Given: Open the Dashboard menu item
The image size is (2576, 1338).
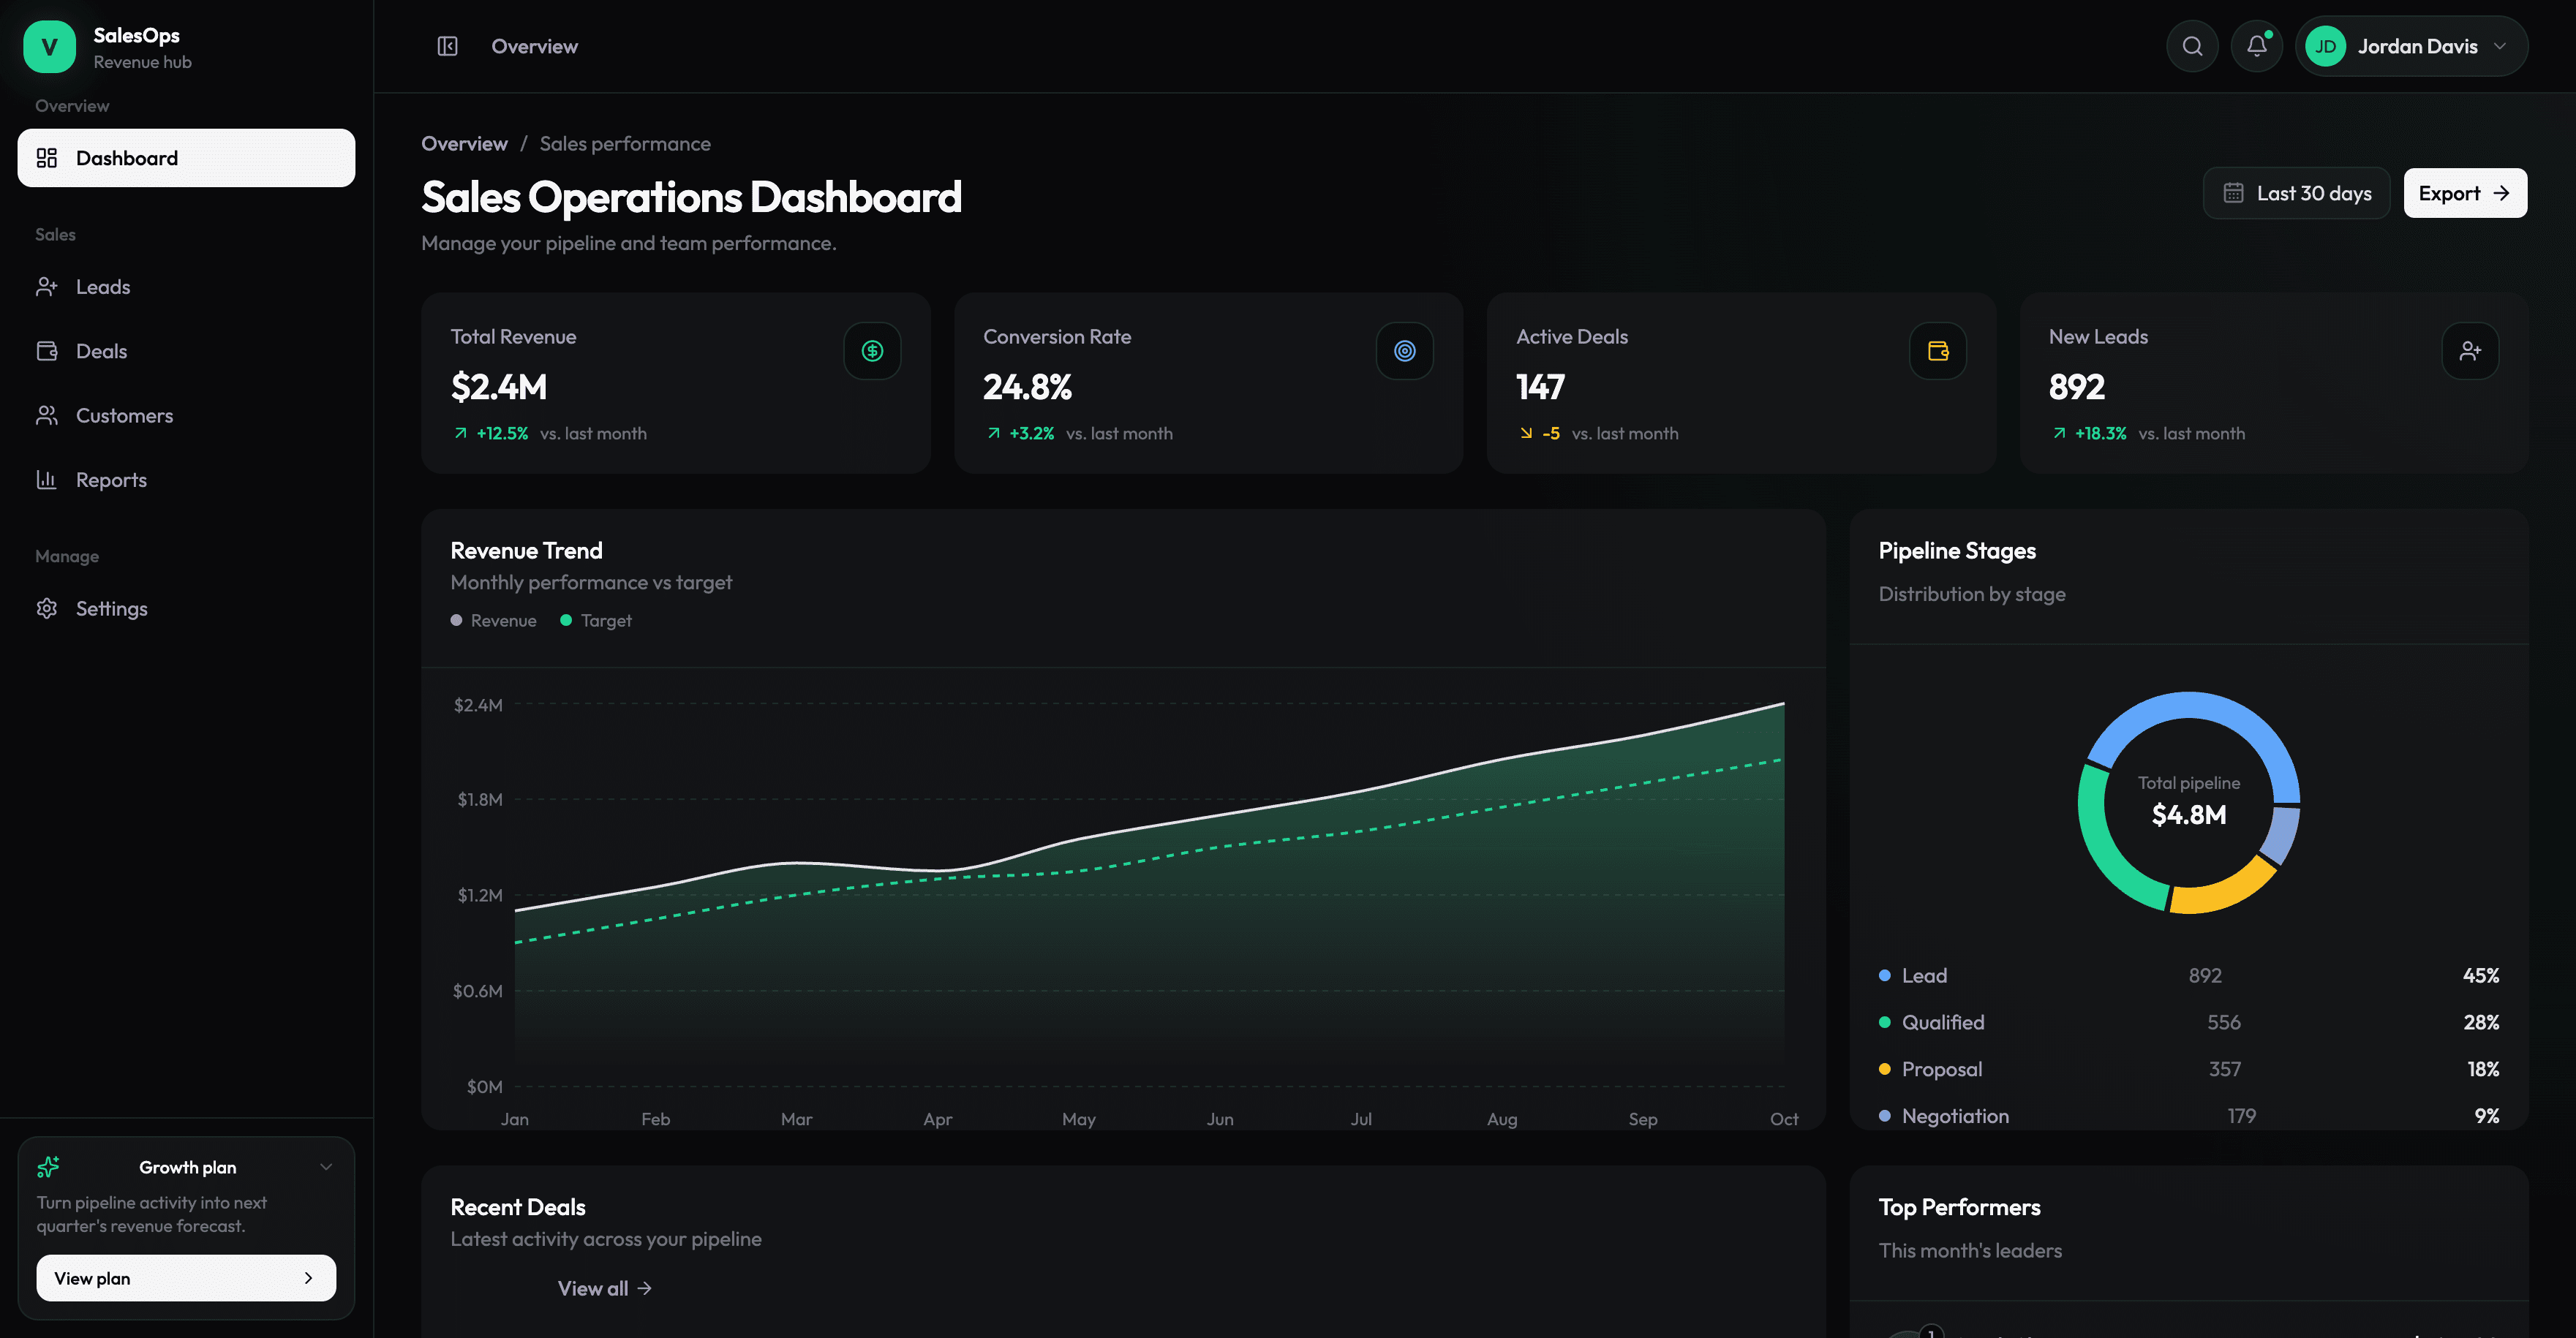Looking at the screenshot, I should (186, 158).
